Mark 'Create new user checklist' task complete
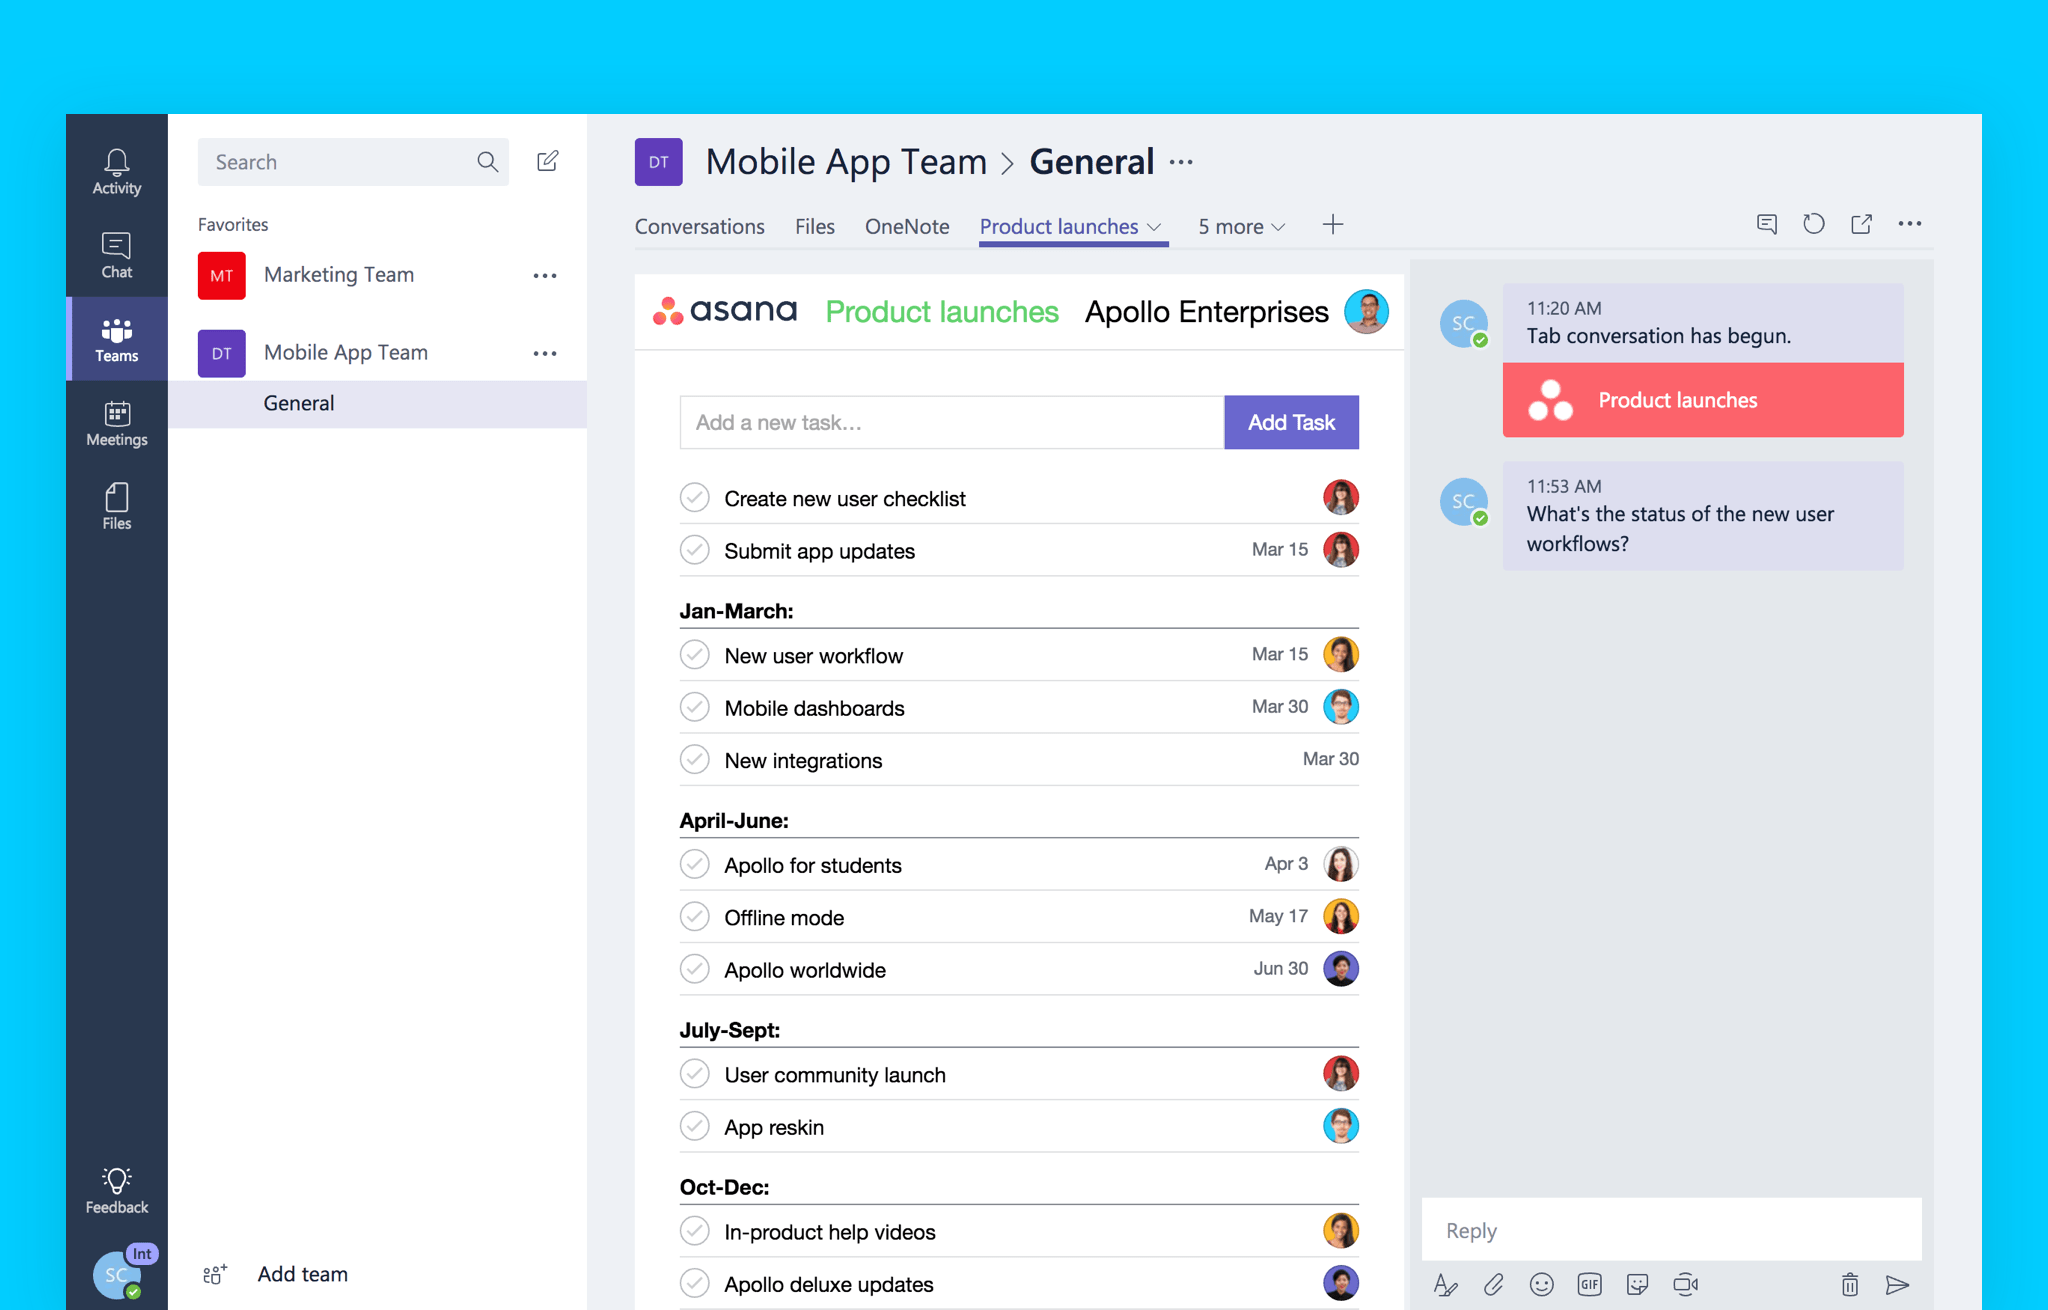 (x=695, y=497)
